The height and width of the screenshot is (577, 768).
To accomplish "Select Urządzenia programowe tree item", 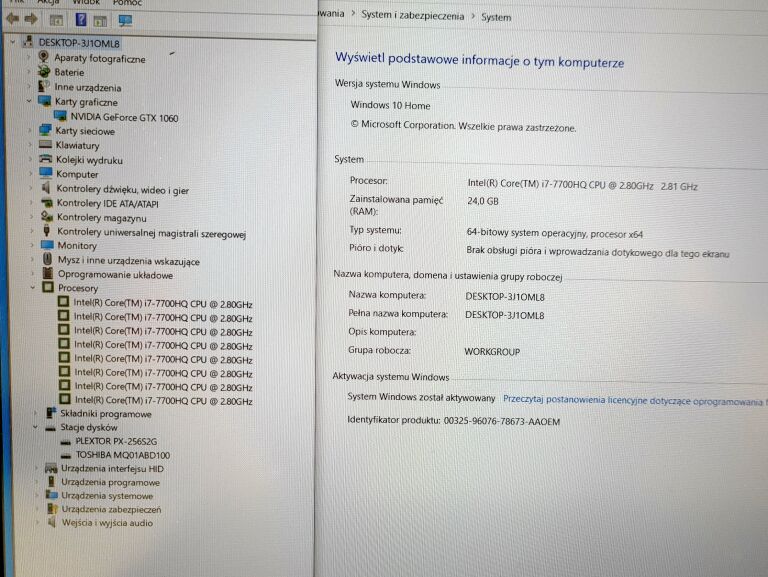I will tap(110, 482).
